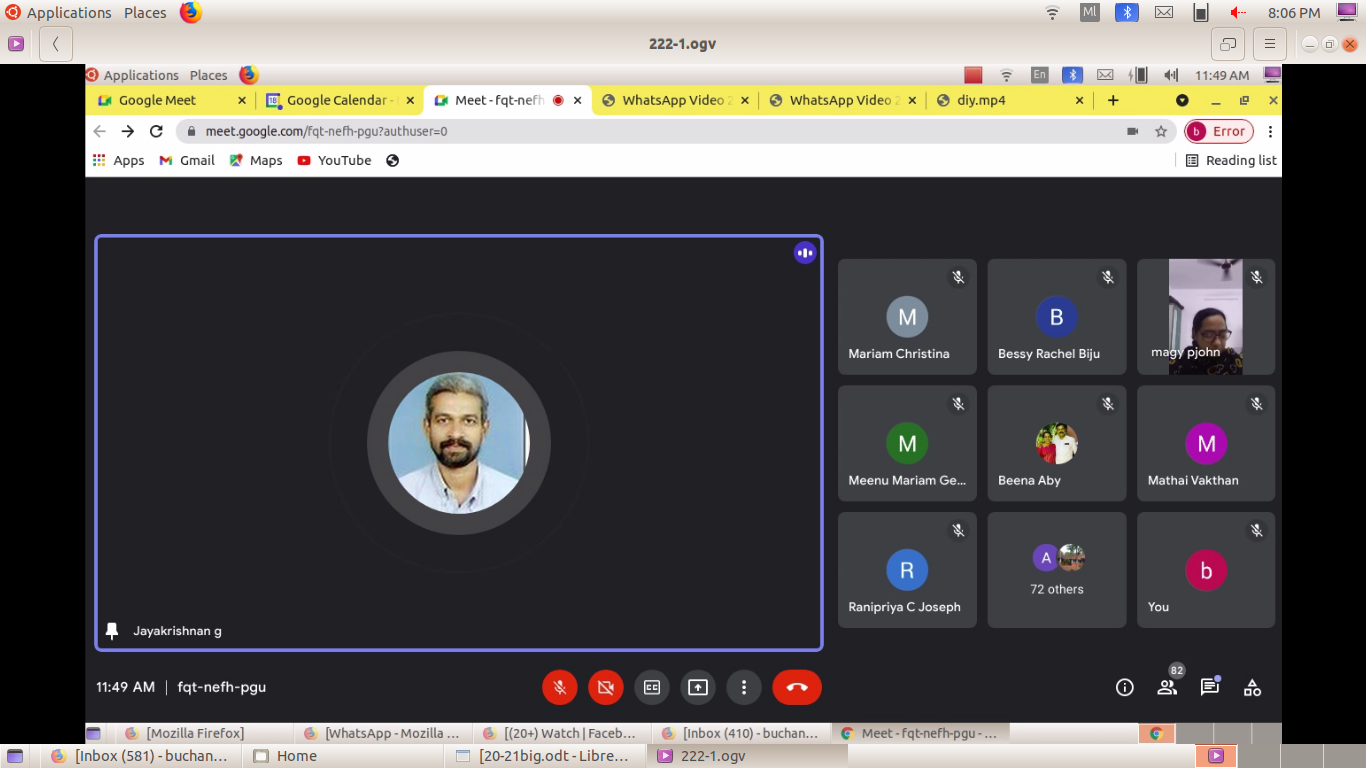1366x768 pixels.
Task: Select the magy pjohn video tile
Action: tap(1206, 317)
